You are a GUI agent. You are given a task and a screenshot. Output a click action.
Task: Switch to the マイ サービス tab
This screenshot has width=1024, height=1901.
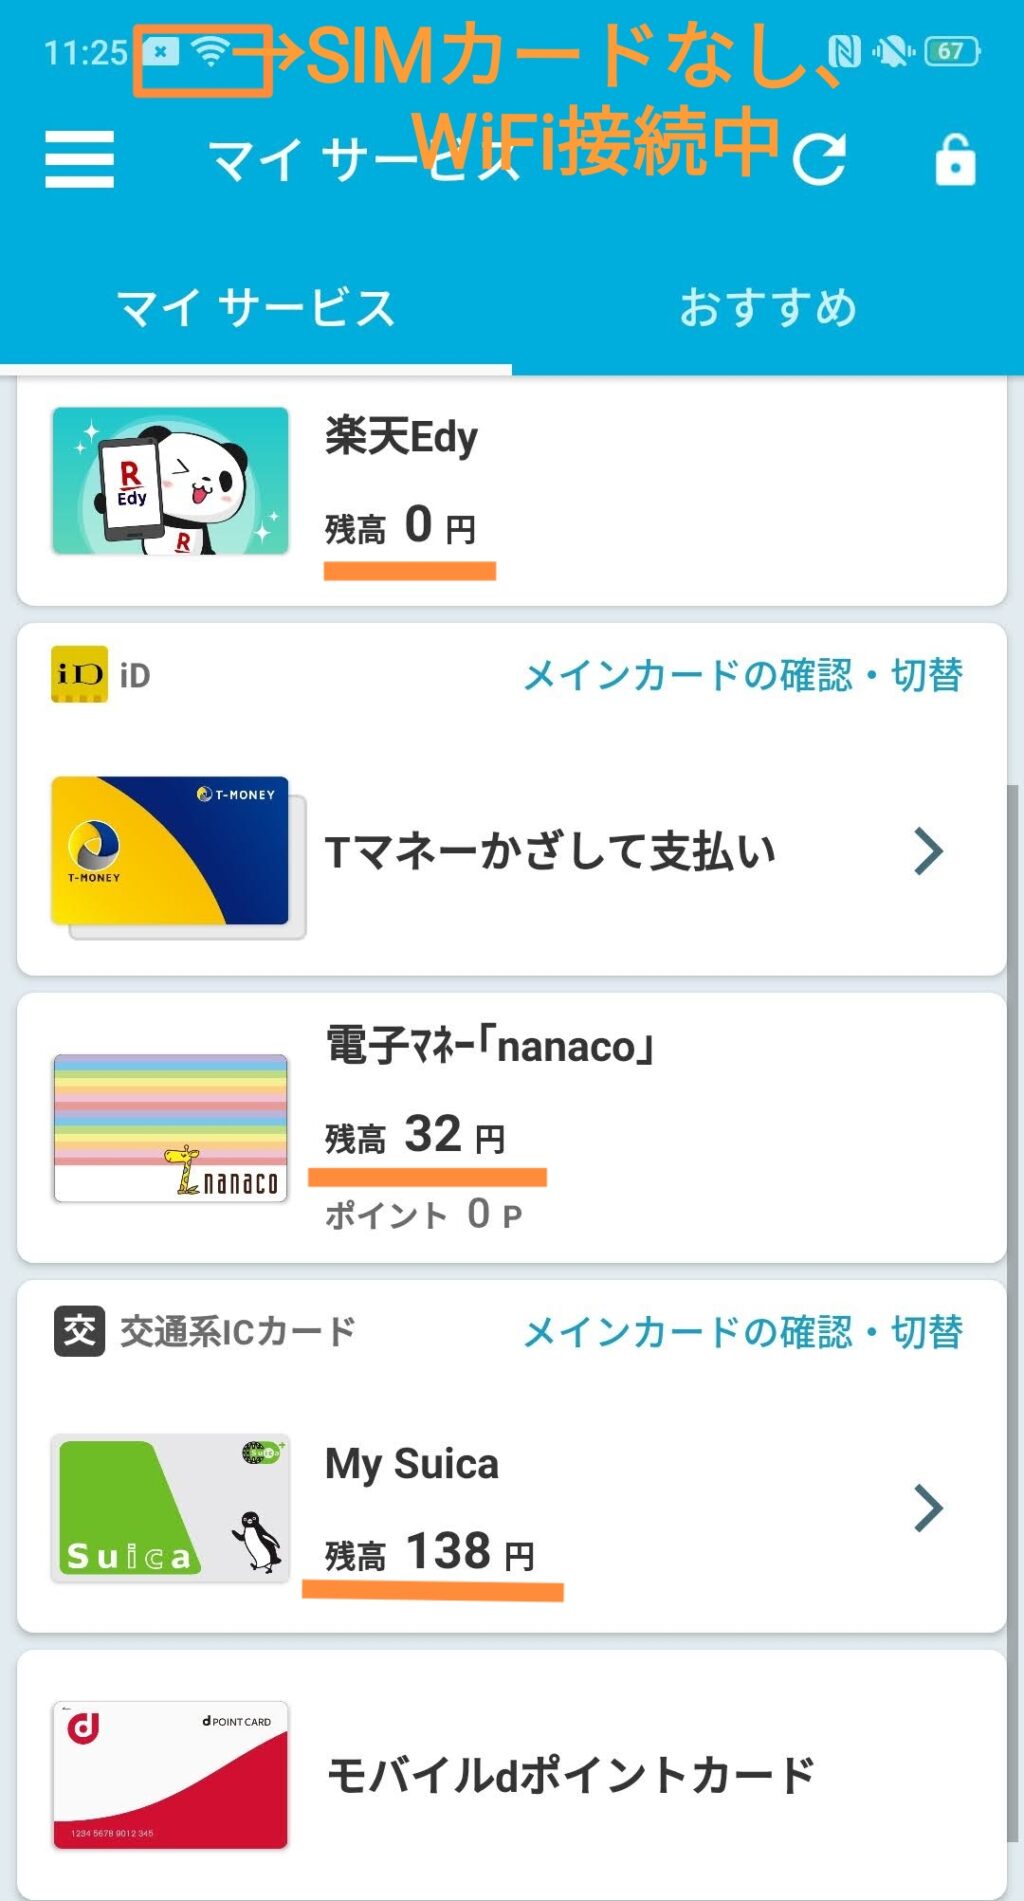tap(256, 308)
